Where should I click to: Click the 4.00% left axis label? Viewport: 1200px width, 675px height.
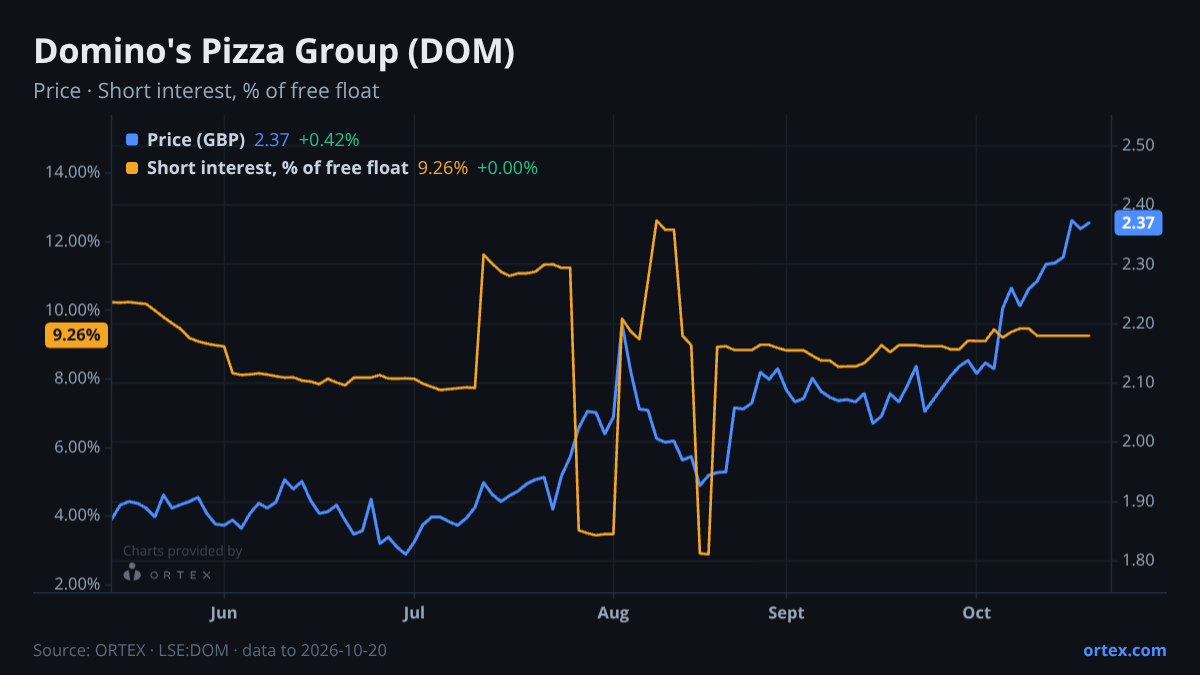tap(77, 515)
